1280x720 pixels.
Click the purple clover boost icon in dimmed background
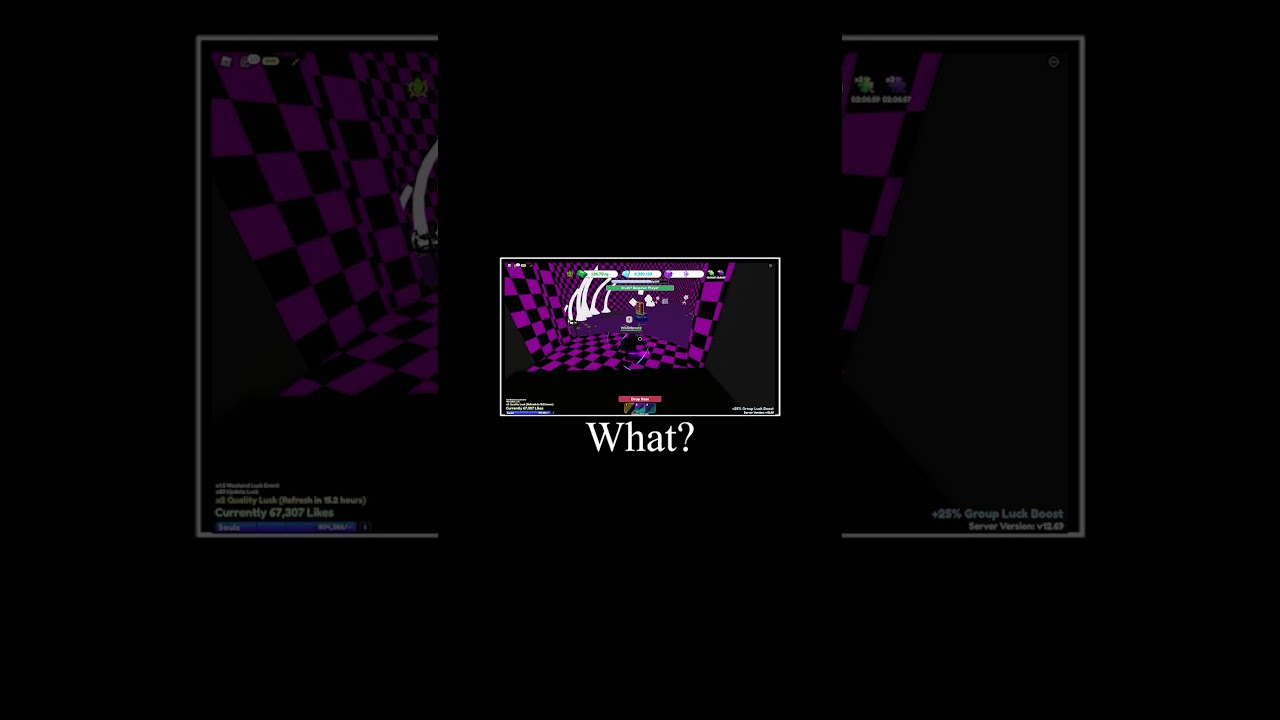897,84
